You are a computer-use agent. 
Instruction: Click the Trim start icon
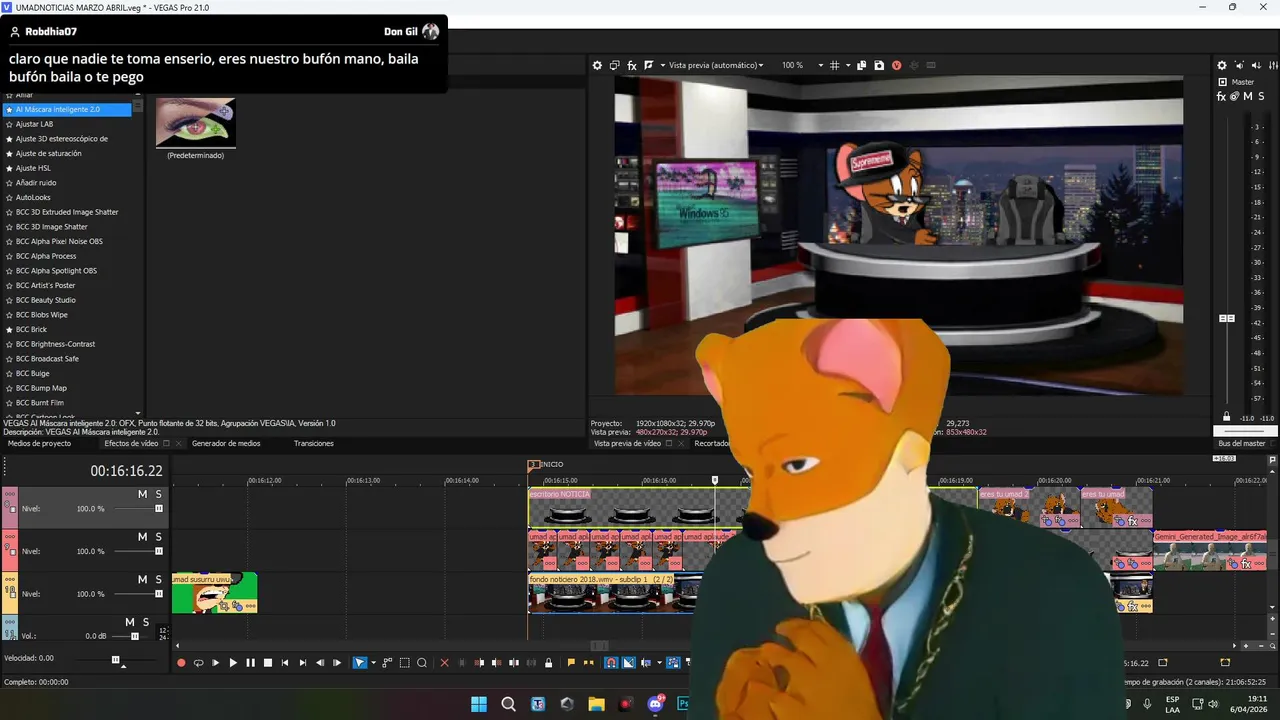click(479, 662)
